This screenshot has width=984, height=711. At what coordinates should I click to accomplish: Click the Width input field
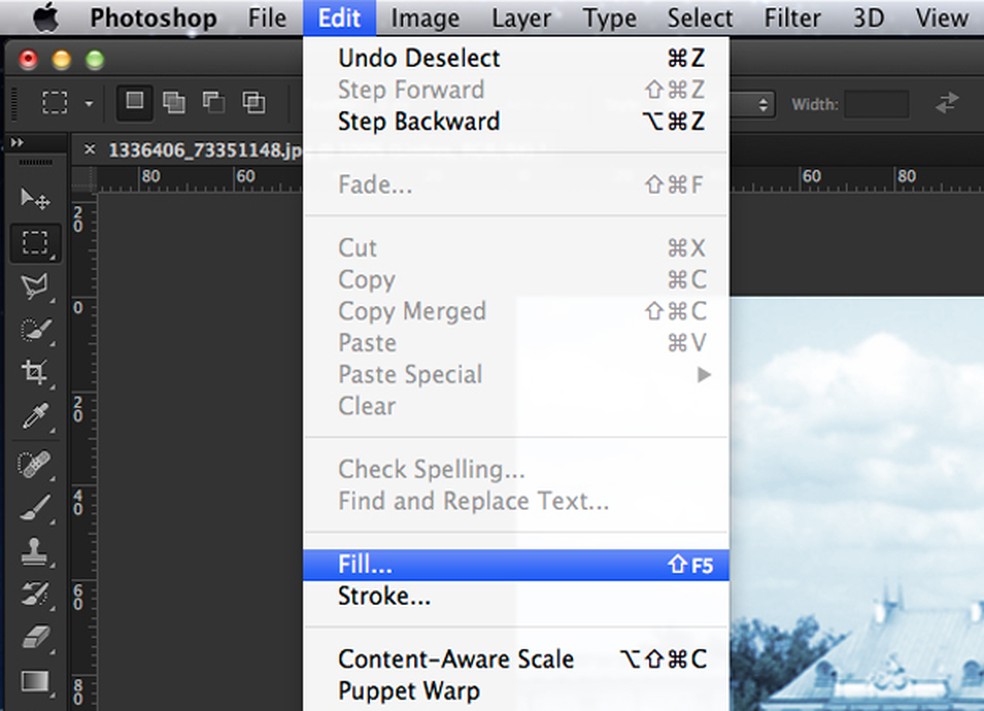pyautogui.click(x=876, y=104)
